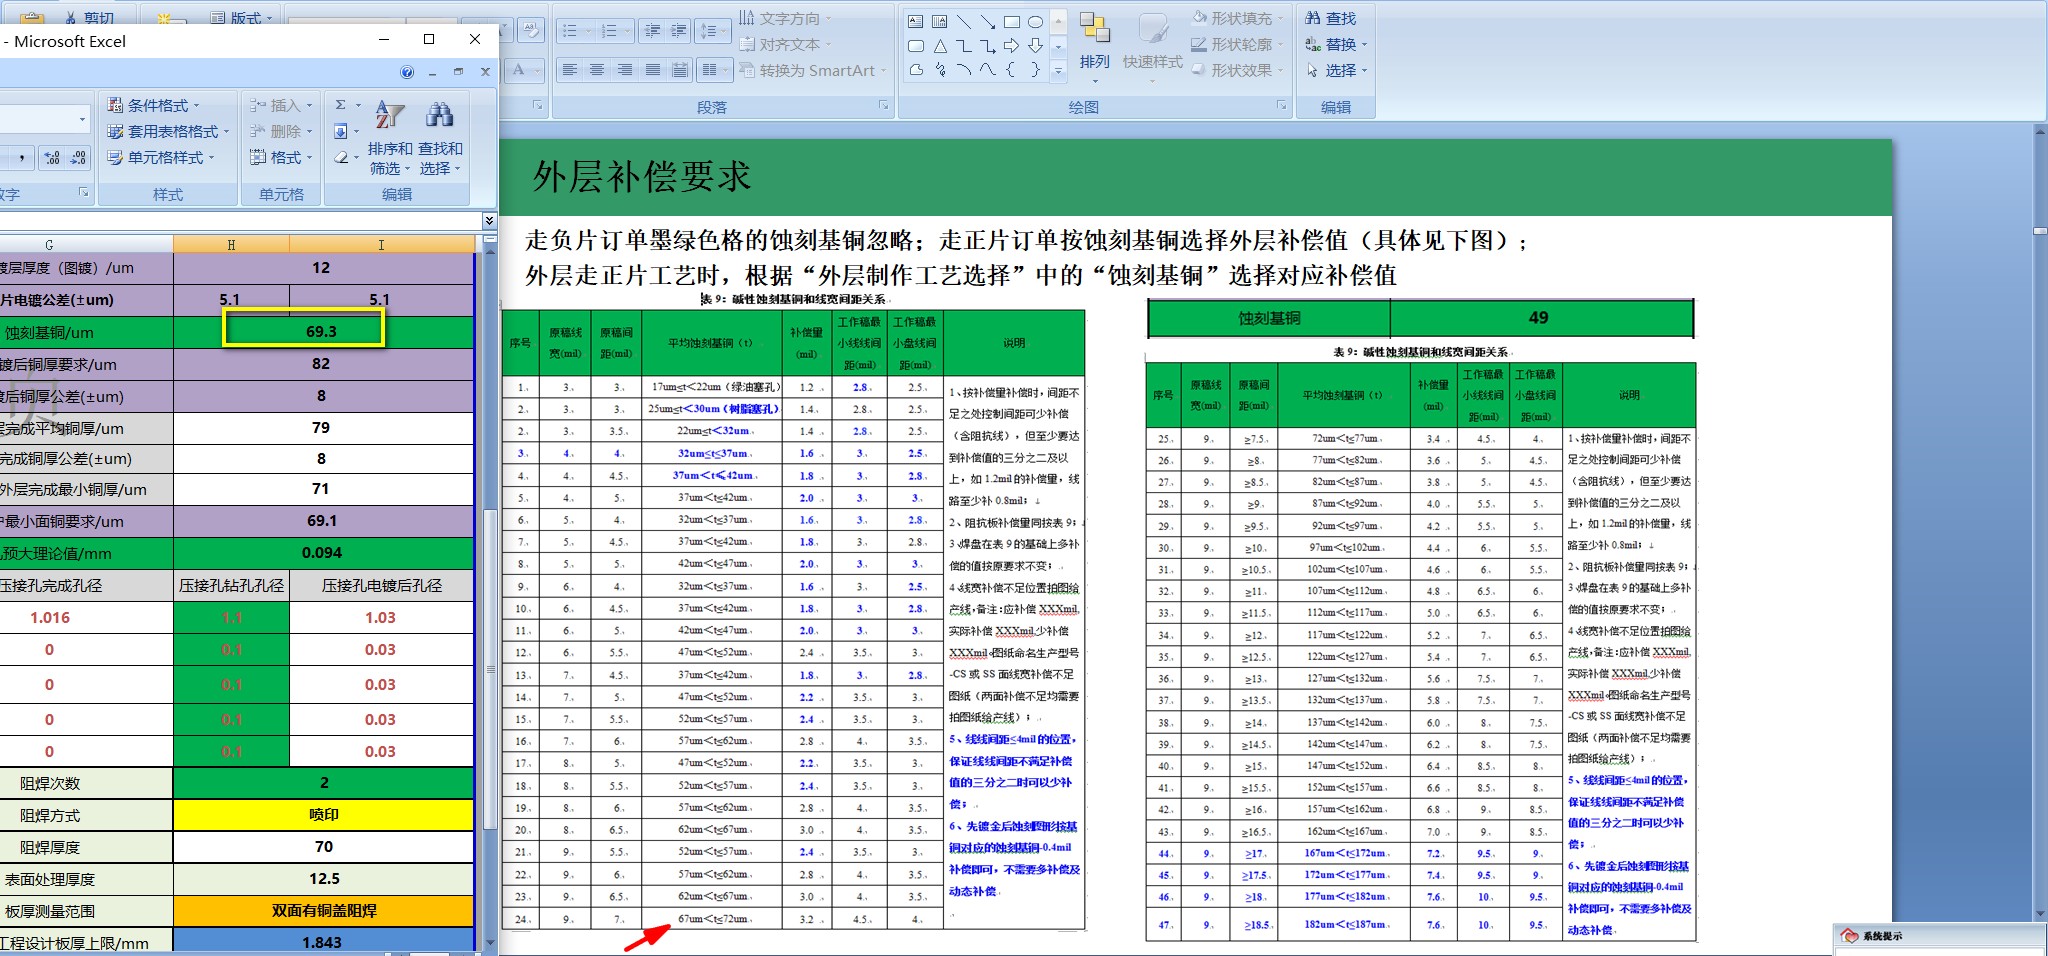Open the 对齐文本 dropdown in PowerPoint
The image size is (2048, 956).
click(786, 44)
